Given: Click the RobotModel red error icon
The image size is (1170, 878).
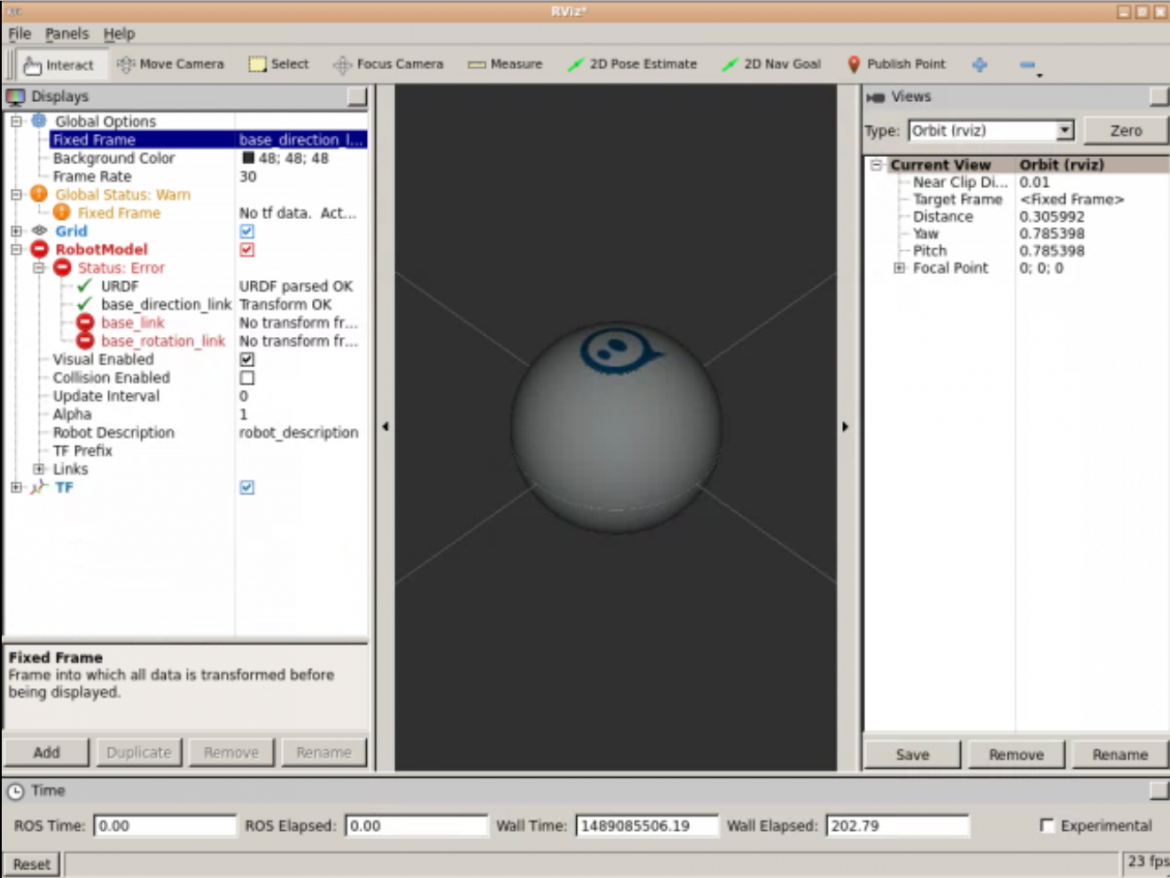Looking at the screenshot, I should click(x=39, y=249).
